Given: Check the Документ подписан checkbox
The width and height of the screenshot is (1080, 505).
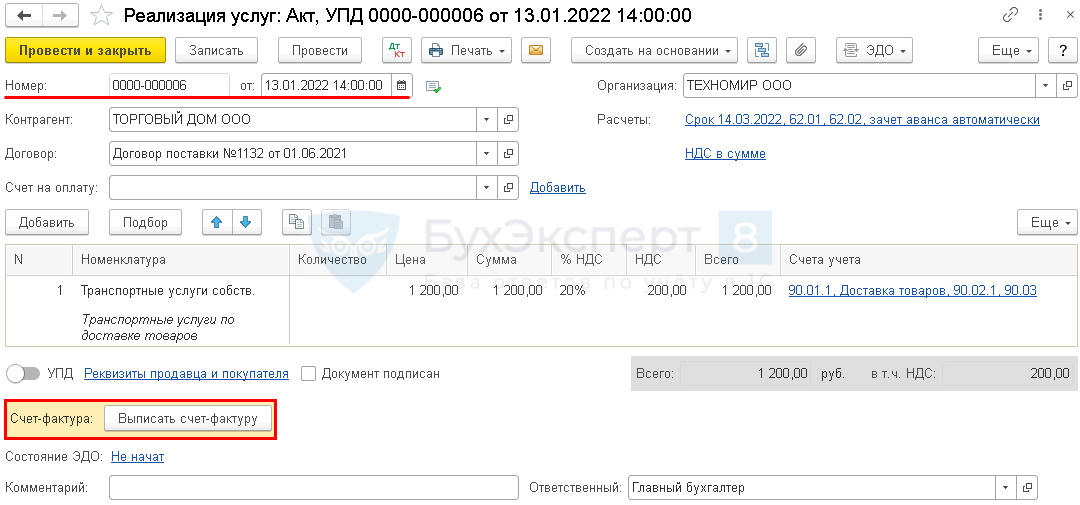Looking at the screenshot, I should [x=309, y=373].
